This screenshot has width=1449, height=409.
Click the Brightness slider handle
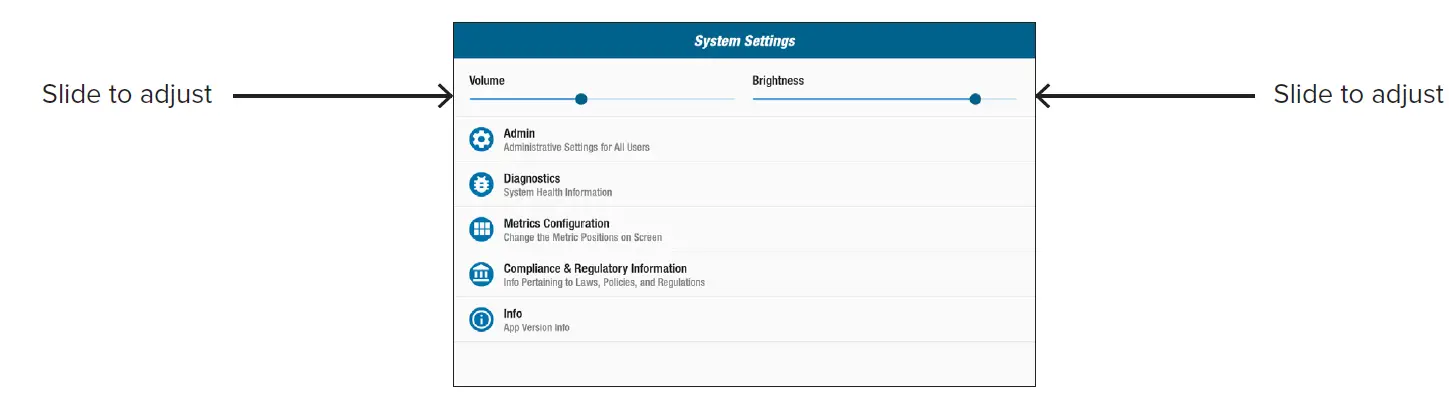975,99
